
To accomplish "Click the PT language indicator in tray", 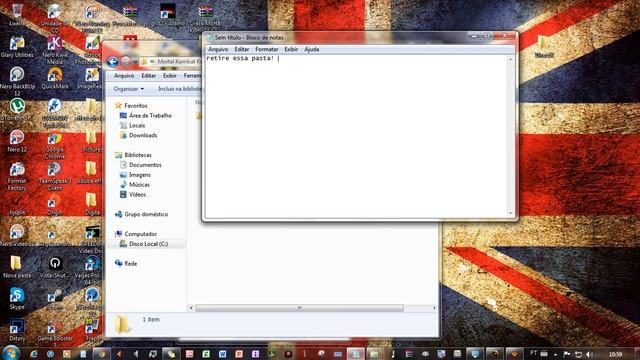I will pos(533,353).
